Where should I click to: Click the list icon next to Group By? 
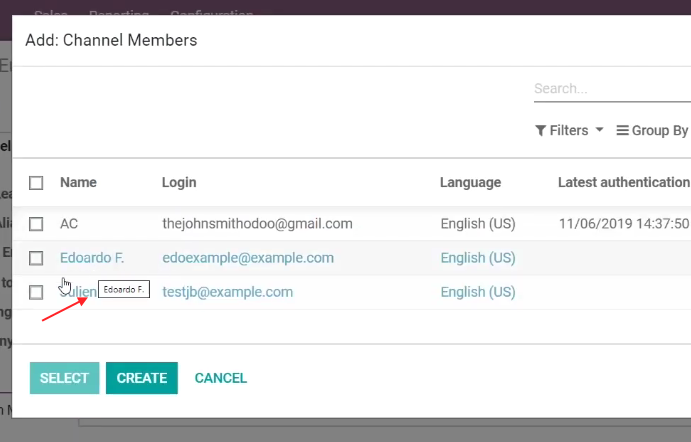click(622, 130)
